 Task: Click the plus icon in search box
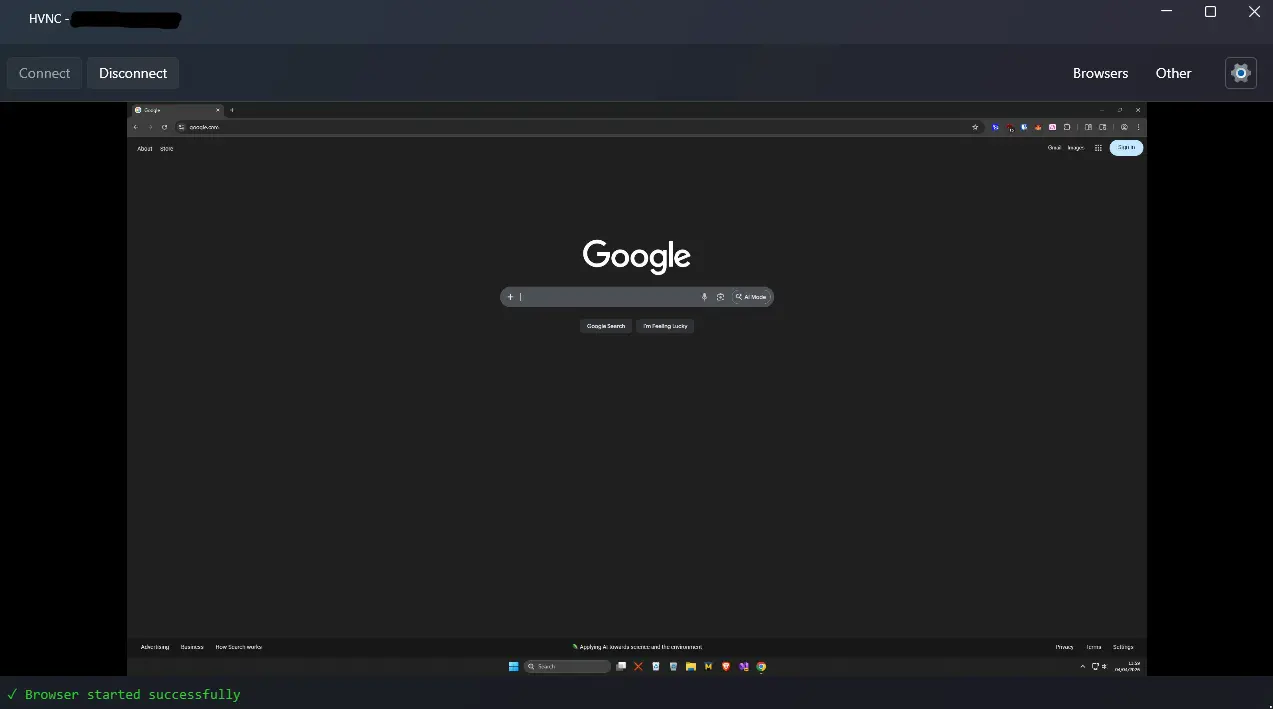click(510, 297)
